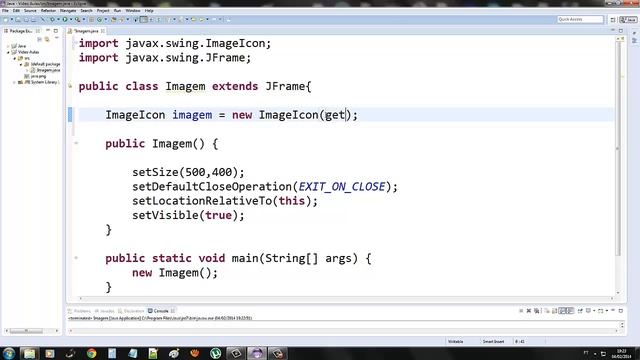Image resolution: width=640 pixels, height=360 pixels.
Task: Open the Windows Start button
Action: click(x=9, y=353)
